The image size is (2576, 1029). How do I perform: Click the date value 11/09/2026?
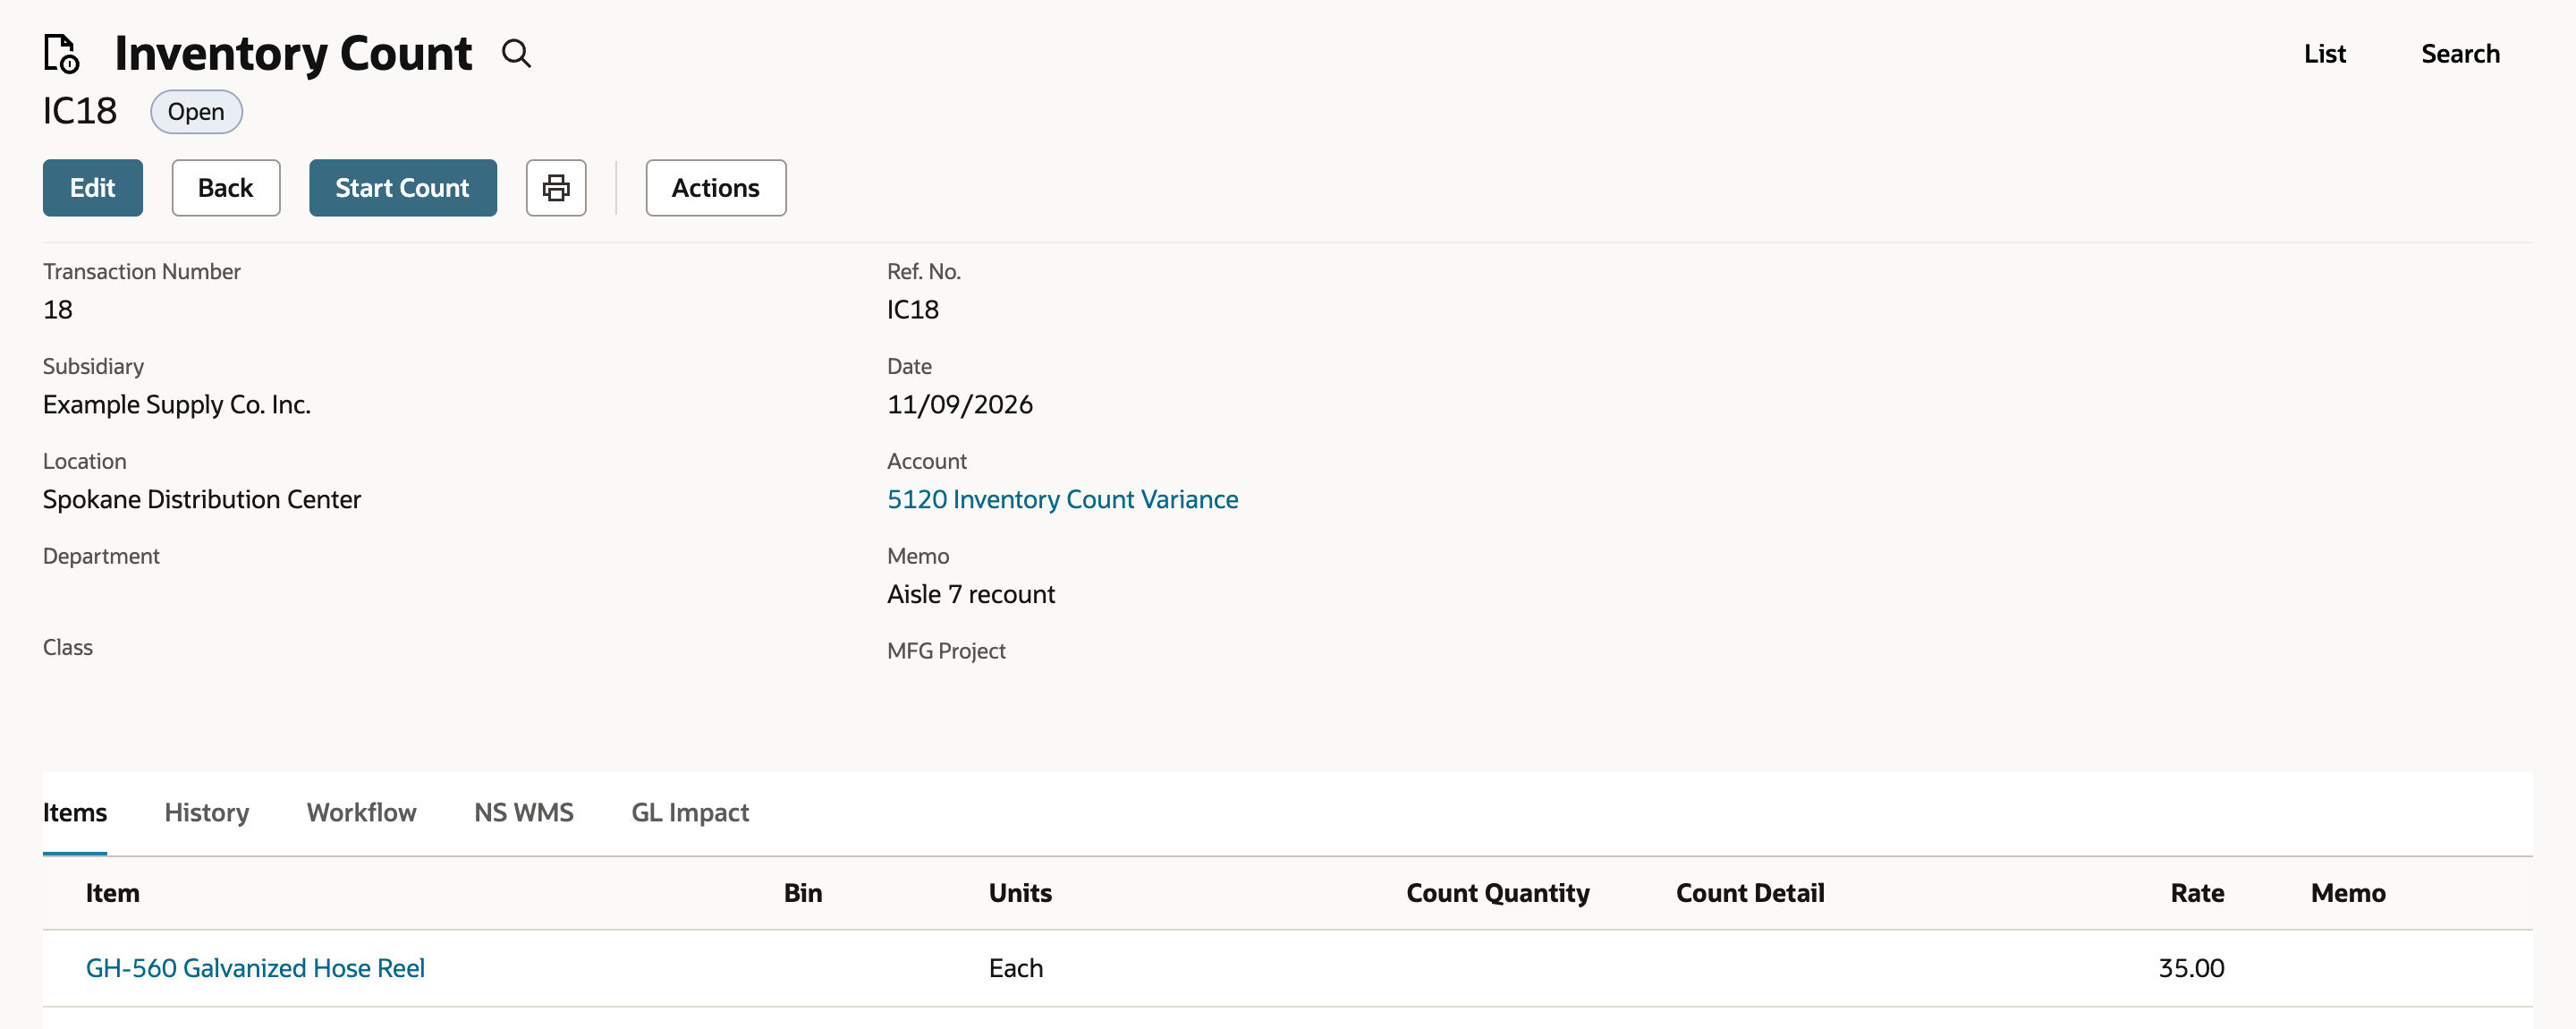tap(960, 404)
